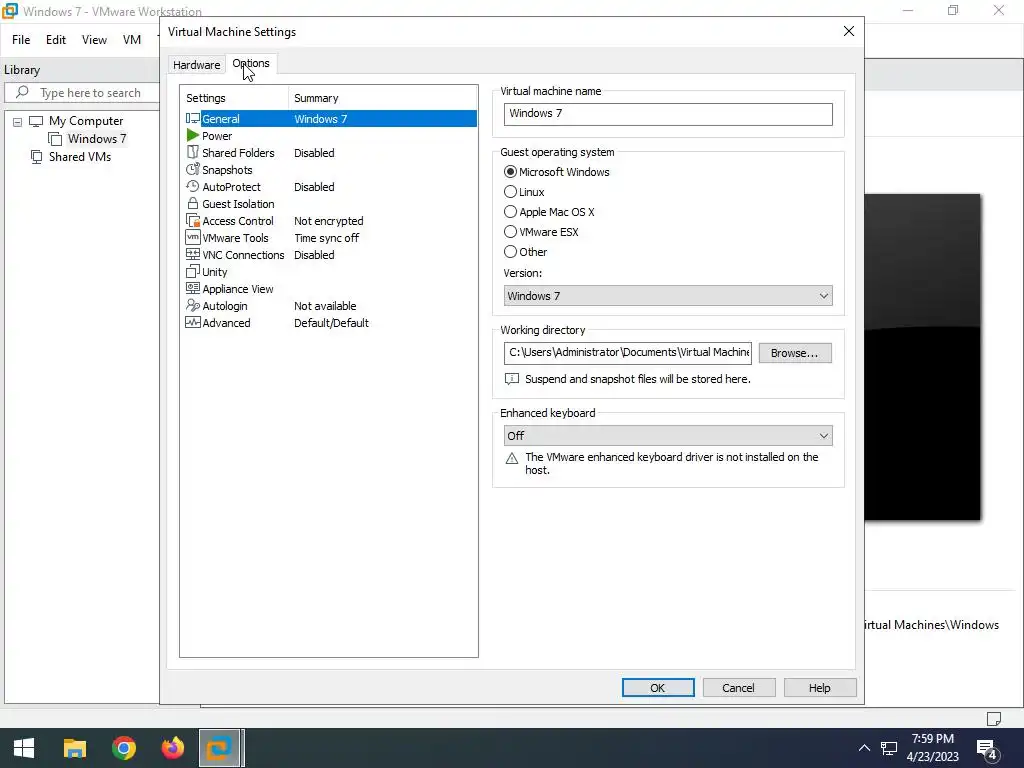Click the VMware Tools vm icon
The image size is (1024, 768).
coord(193,237)
